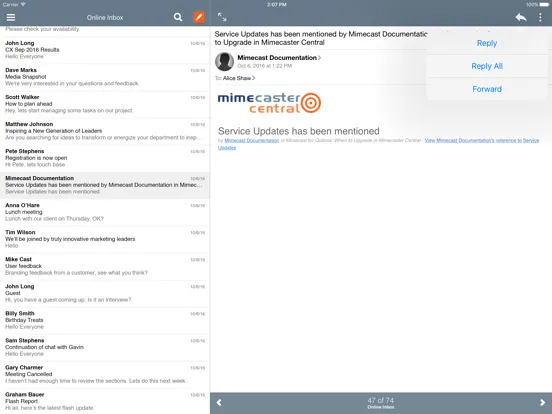552x414 pixels.
Task: Open Billy Smith's Birthday Treats email
Action: coord(105,321)
